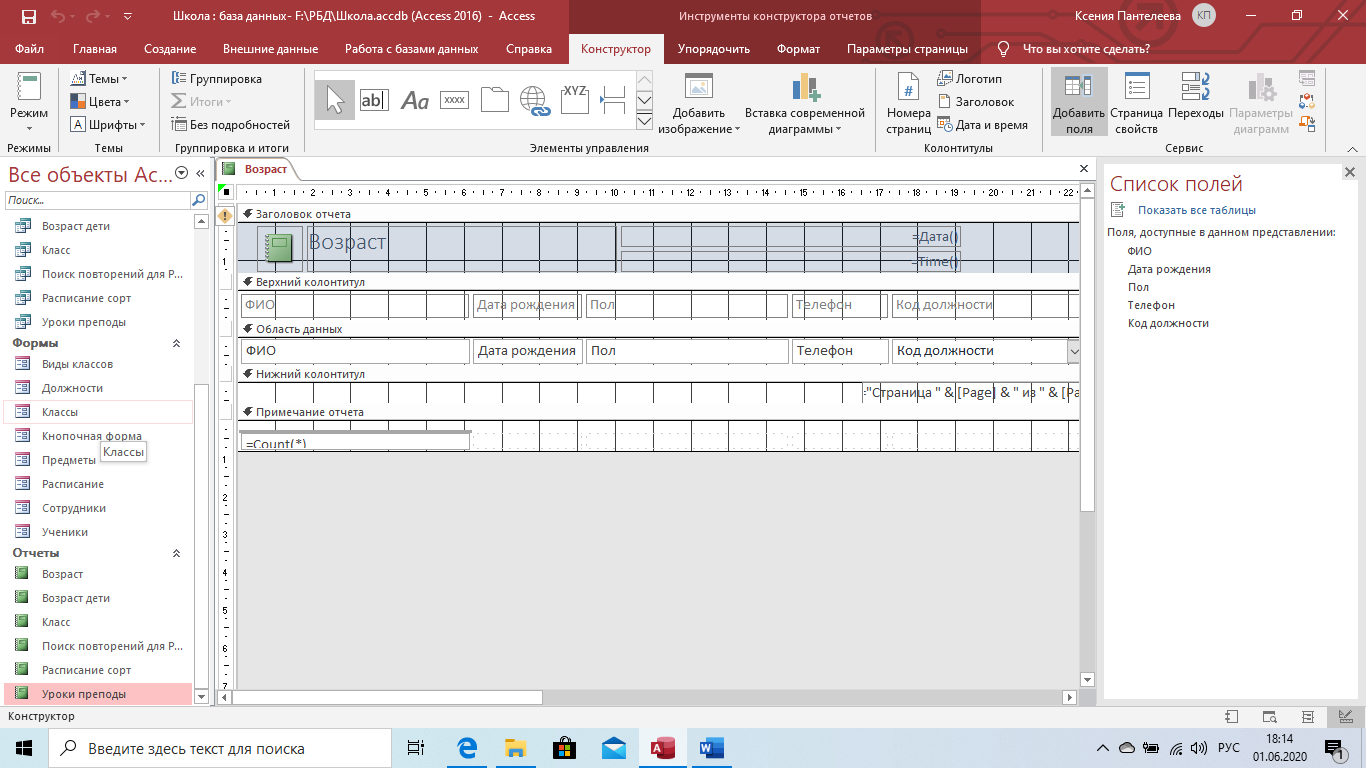The height and width of the screenshot is (768, 1366).
Task: Pick the text box (ab|) control
Action: coord(374,100)
